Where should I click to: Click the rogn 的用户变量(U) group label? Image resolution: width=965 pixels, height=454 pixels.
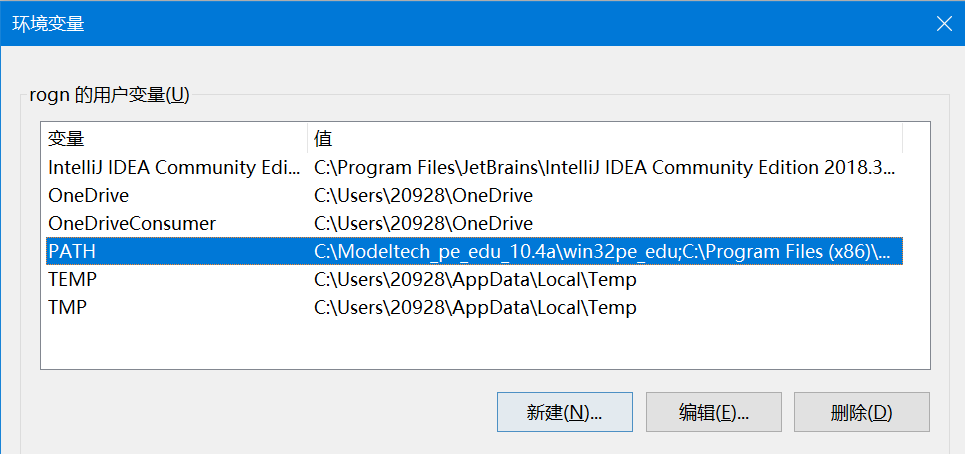pyautogui.click(x=104, y=95)
